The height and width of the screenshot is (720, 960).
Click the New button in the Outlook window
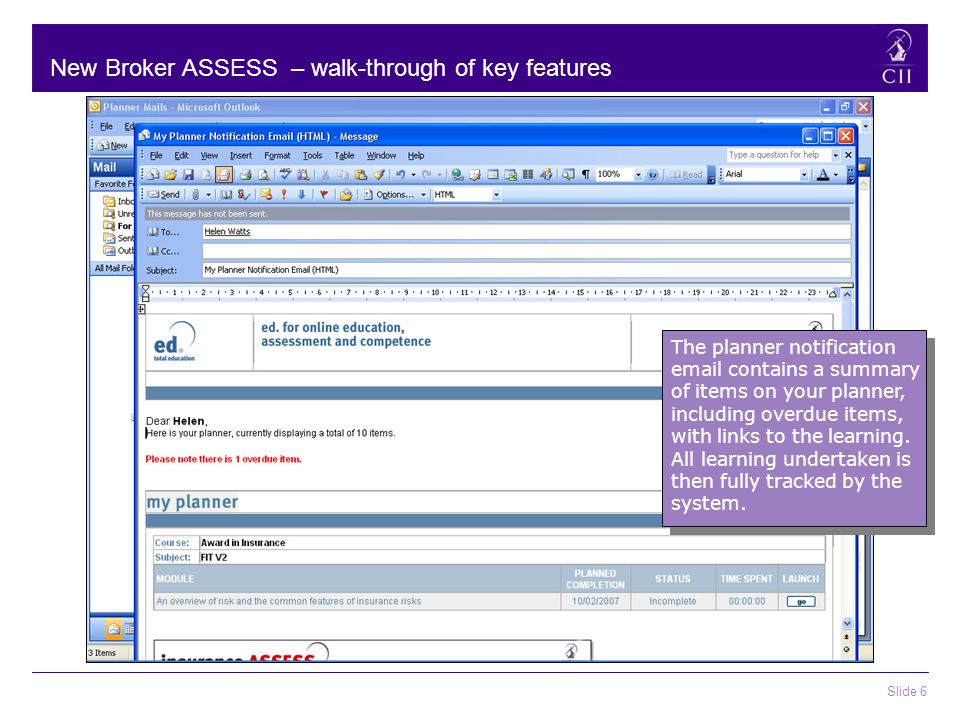point(113,145)
